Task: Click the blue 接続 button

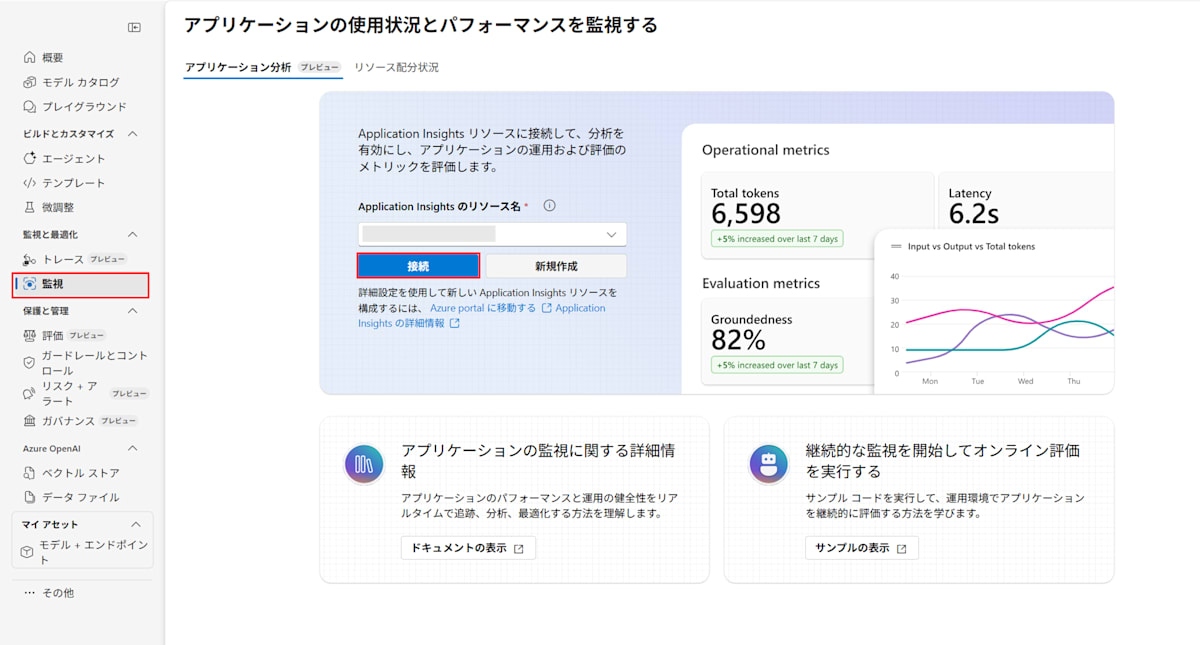Action: (x=418, y=266)
